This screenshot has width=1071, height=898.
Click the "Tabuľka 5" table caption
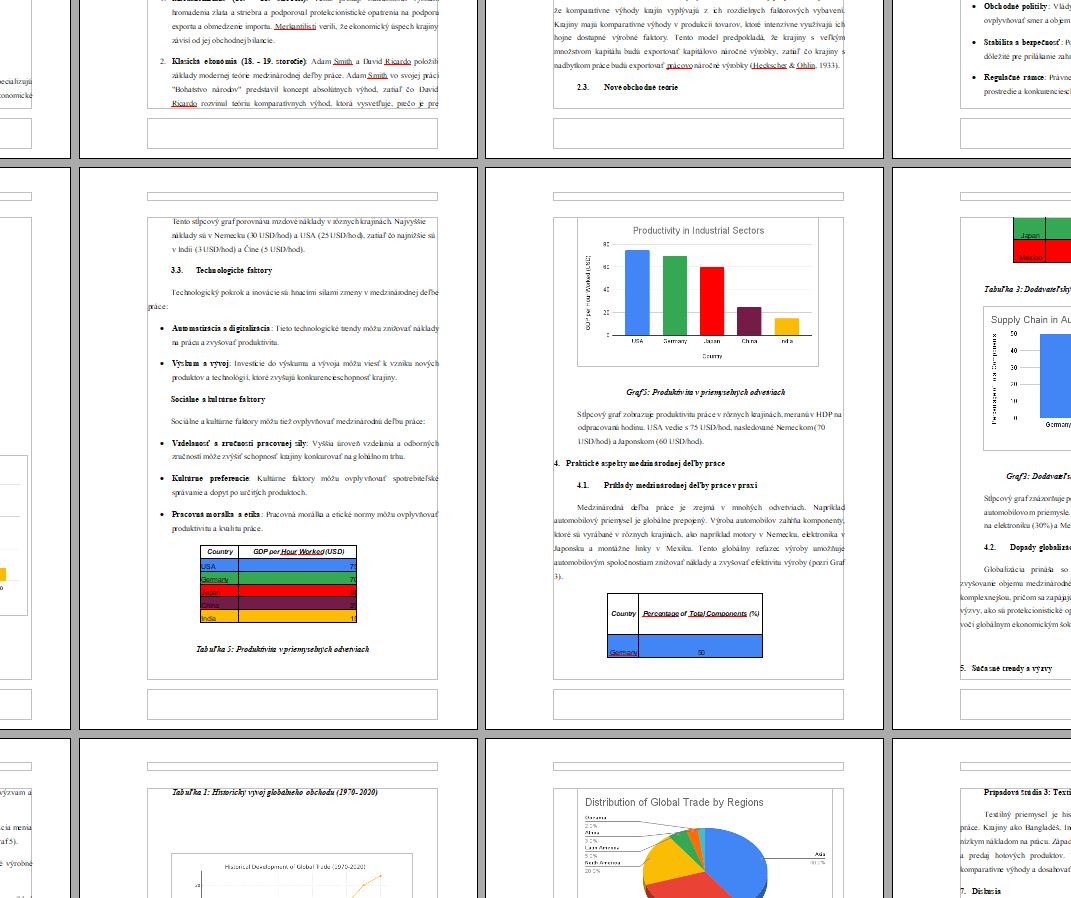[283, 649]
